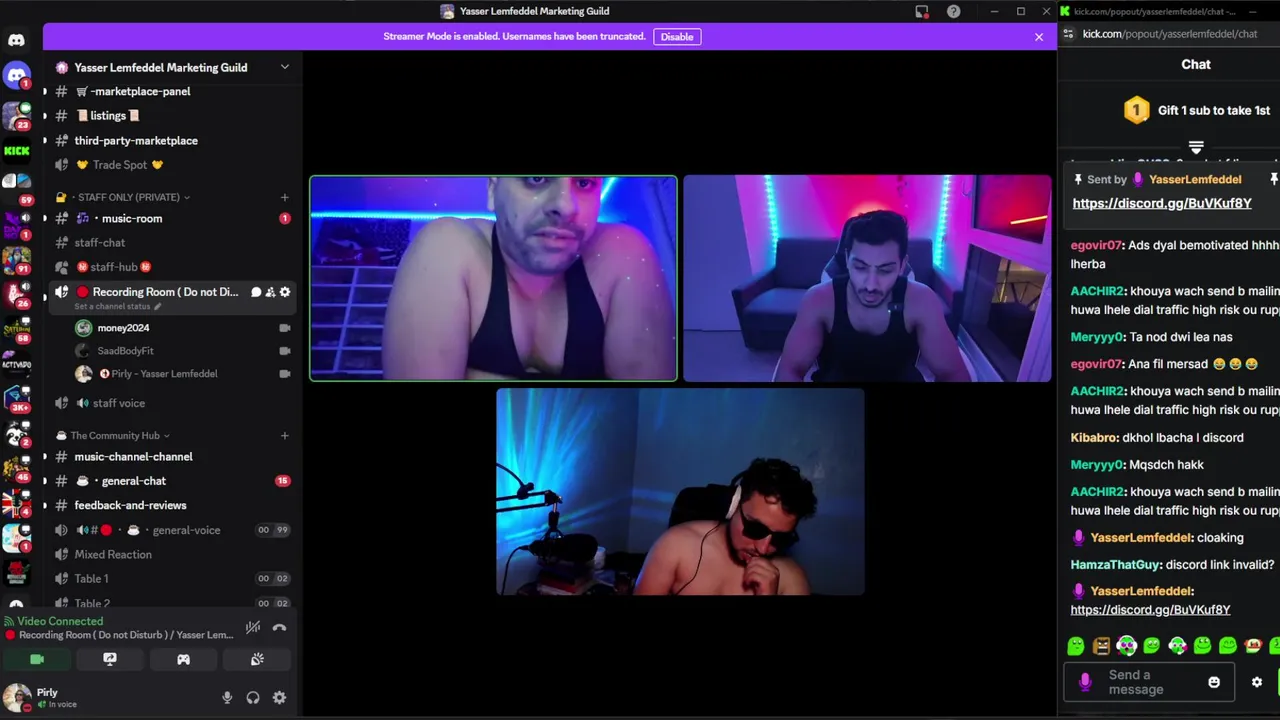The height and width of the screenshot is (720, 1280).
Task: Join the general-voice channel
Action: 172,530
